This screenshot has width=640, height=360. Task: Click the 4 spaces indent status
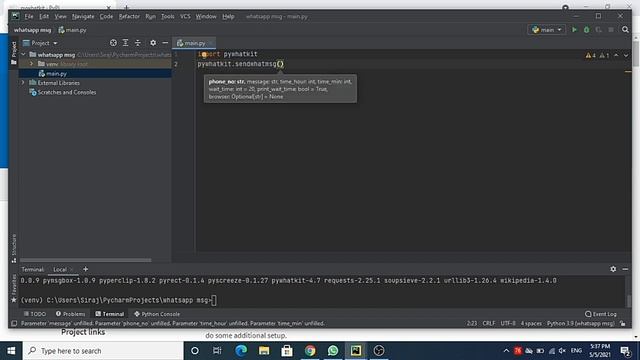click(x=531, y=323)
